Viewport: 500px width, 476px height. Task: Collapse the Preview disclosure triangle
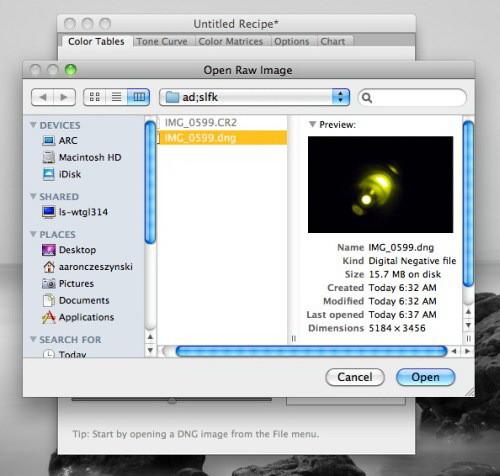tap(312, 124)
